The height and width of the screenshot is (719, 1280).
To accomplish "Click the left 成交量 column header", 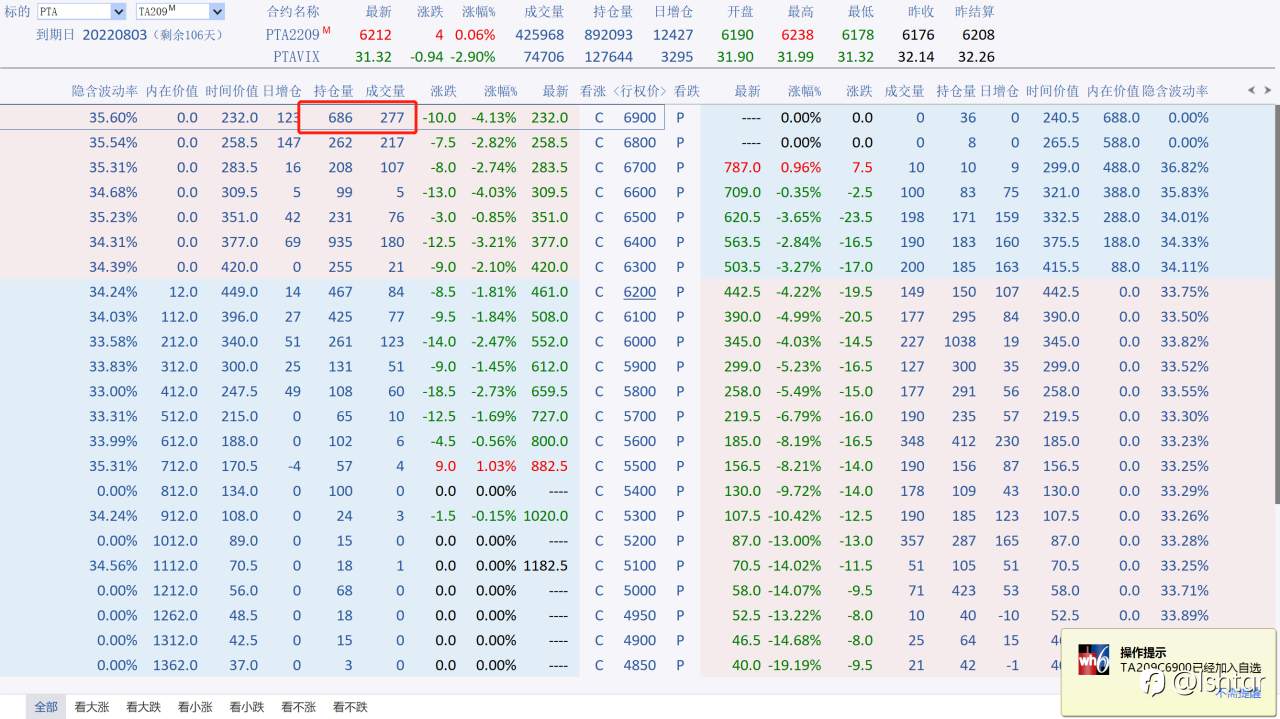I will [385, 91].
